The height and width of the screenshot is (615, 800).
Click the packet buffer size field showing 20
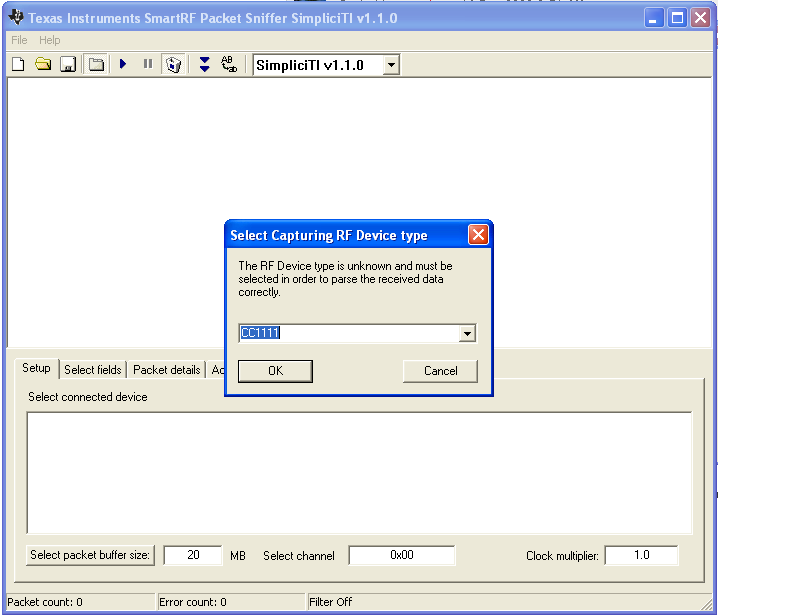[x=193, y=555]
